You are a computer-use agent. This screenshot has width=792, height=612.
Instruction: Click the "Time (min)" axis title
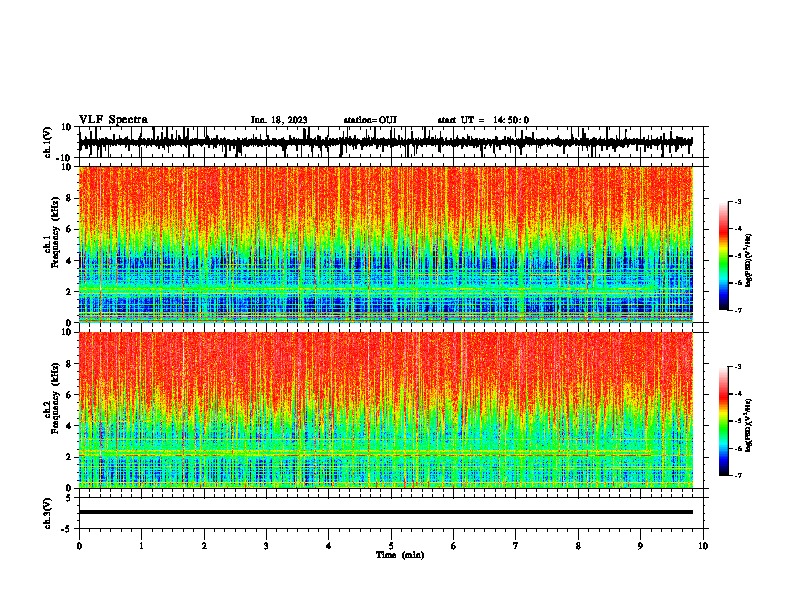click(400, 555)
